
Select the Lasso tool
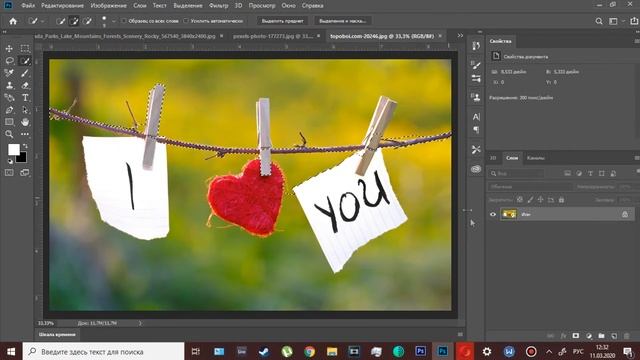9,61
